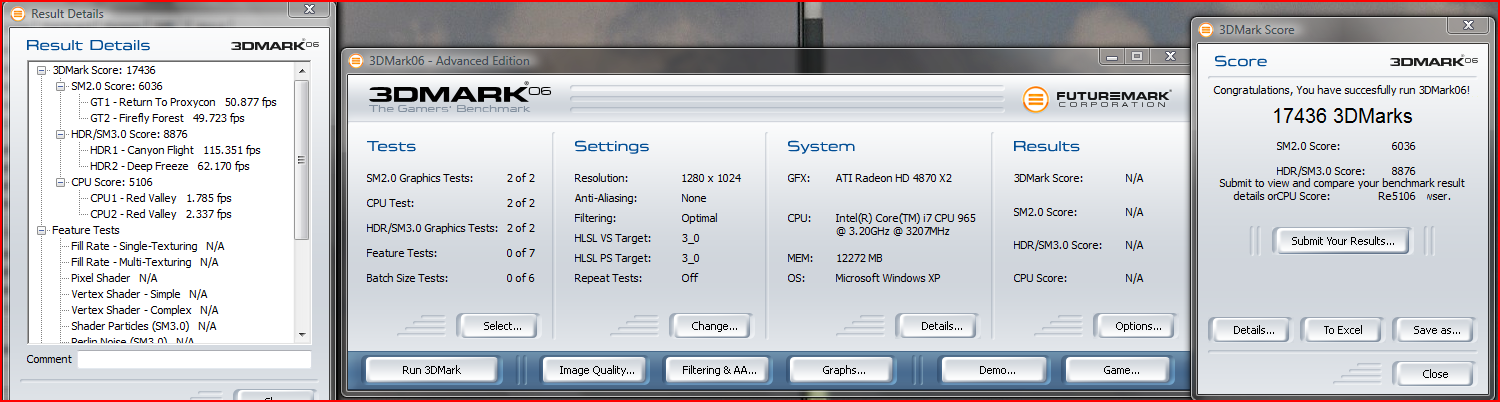Click the Change... button under Settings
1500x402 pixels.
pyautogui.click(x=714, y=326)
